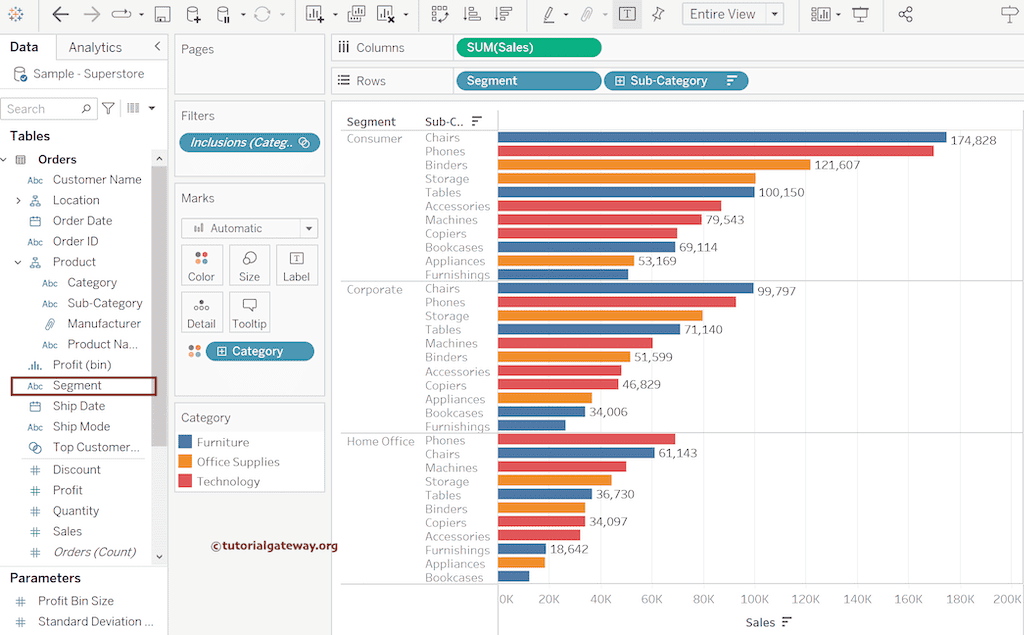The image size is (1024, 635).
Task: Click the filter icon beside the Search box
Action: 109,109
